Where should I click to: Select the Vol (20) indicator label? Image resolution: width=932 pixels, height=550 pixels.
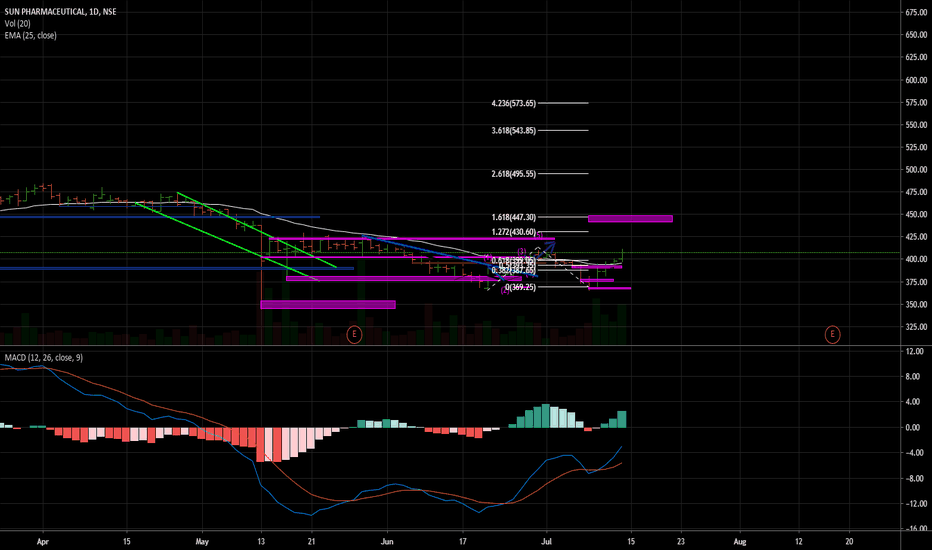(x=17, y=23)
